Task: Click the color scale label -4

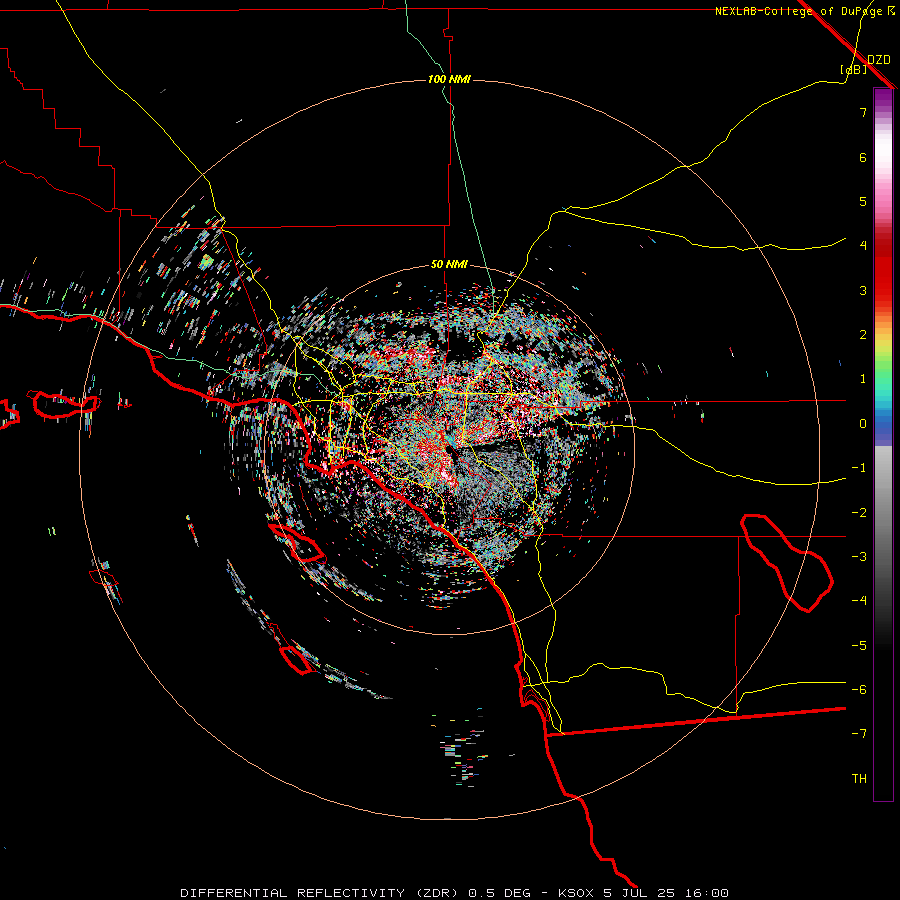Action: coord(859,600)
